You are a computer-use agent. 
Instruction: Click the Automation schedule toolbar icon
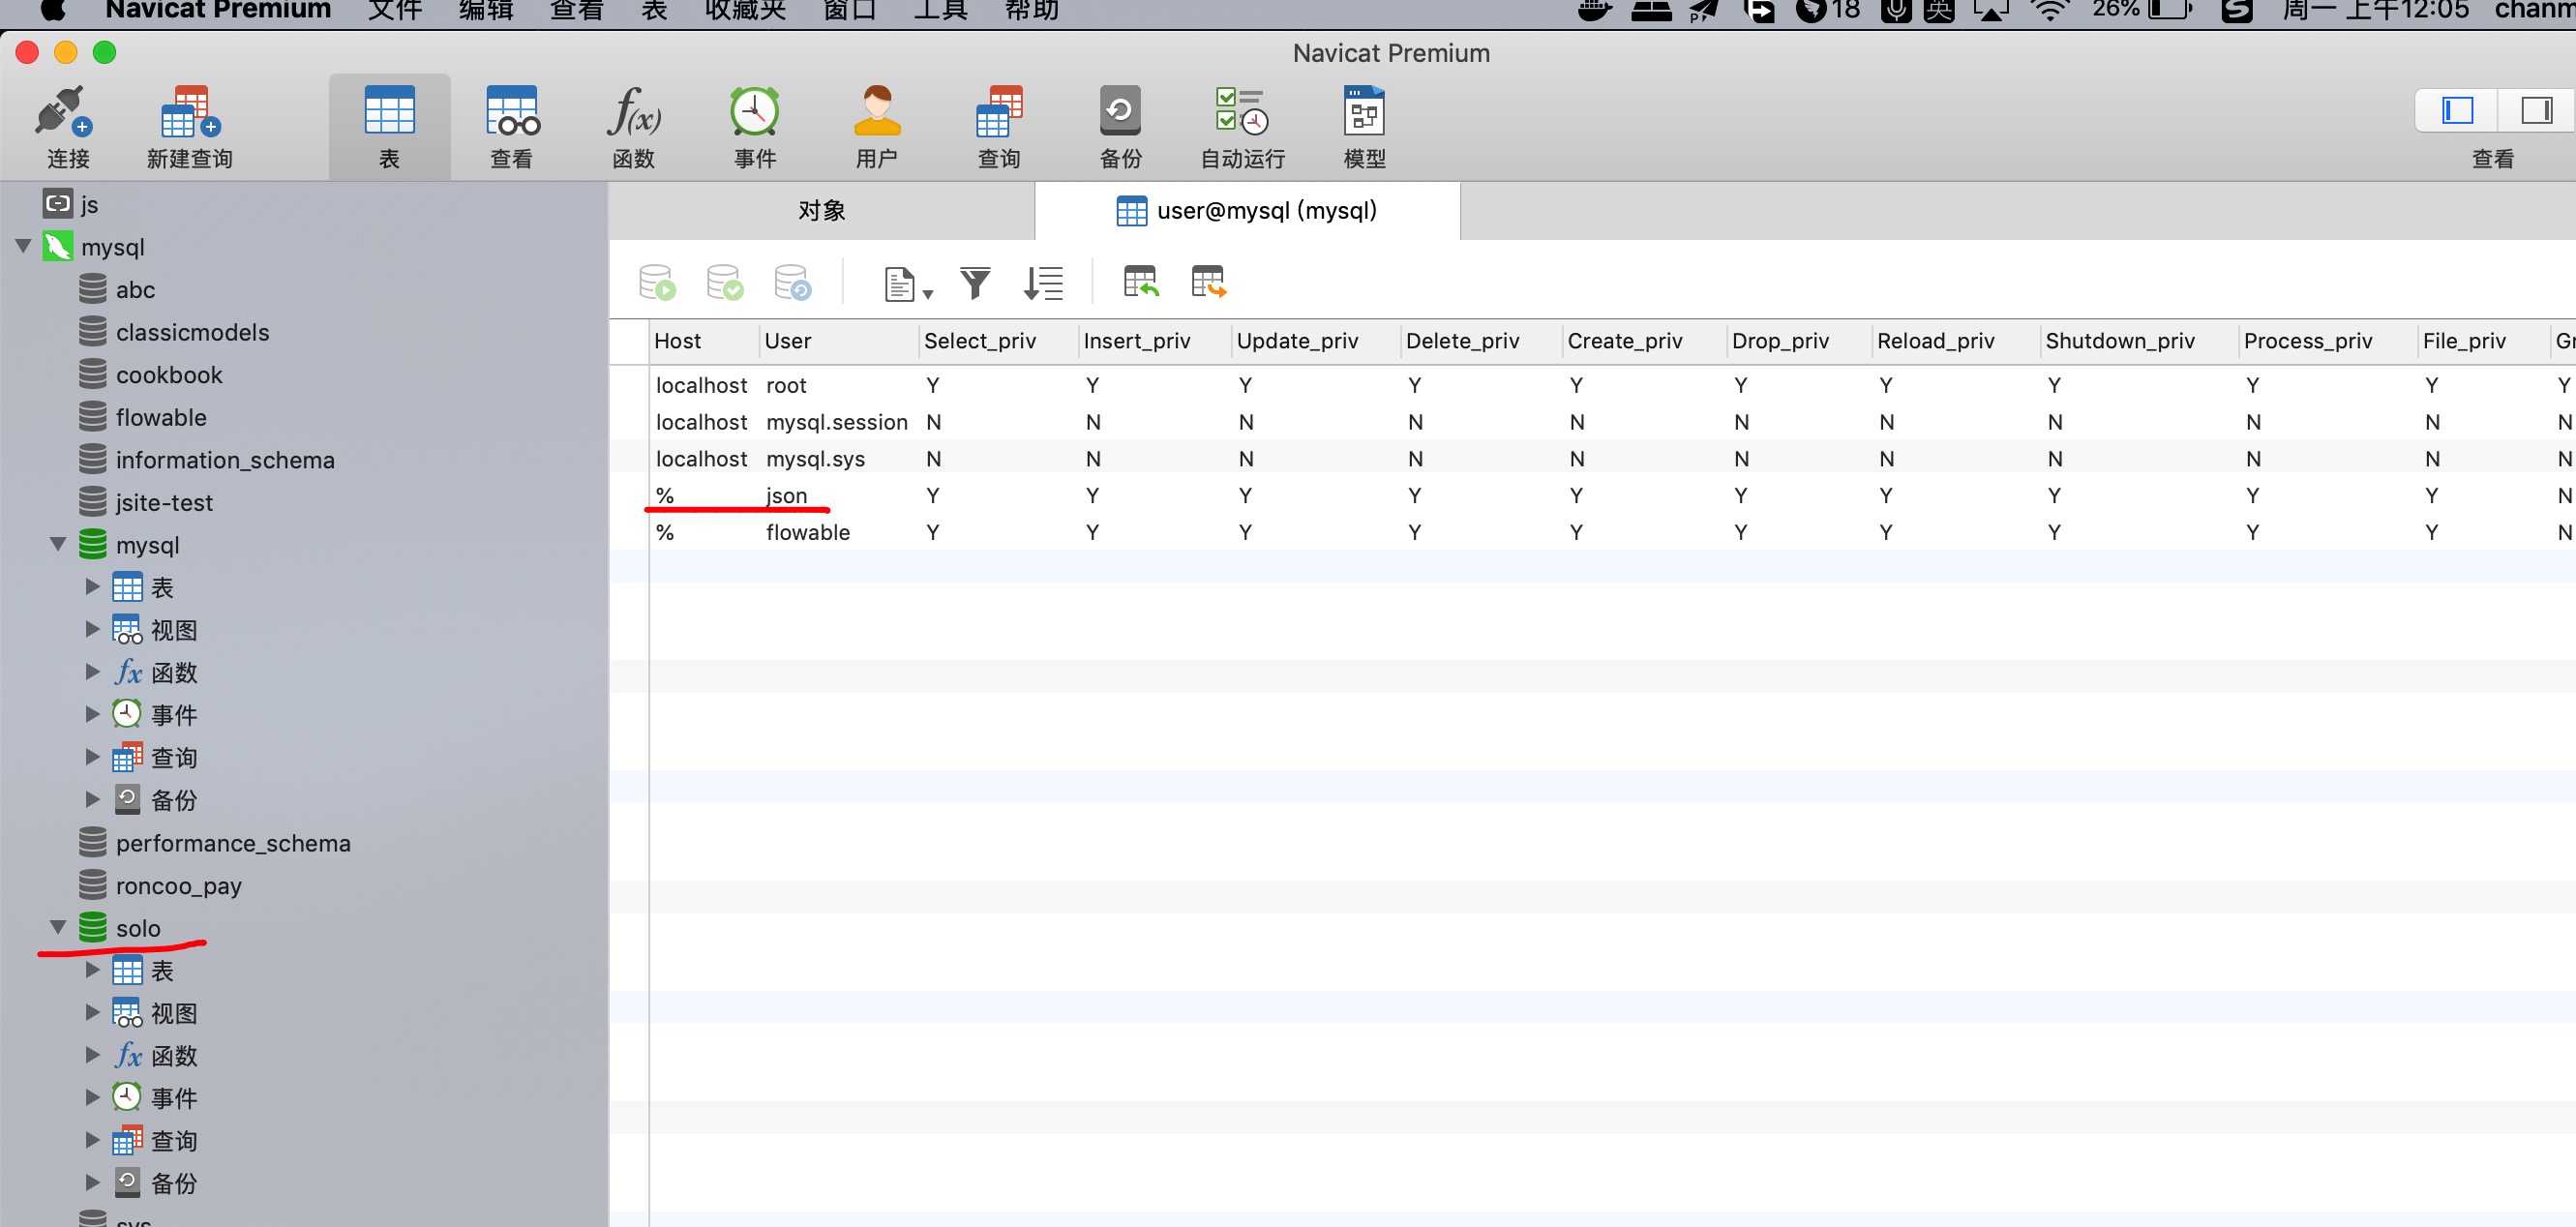tap(1241, 112)
